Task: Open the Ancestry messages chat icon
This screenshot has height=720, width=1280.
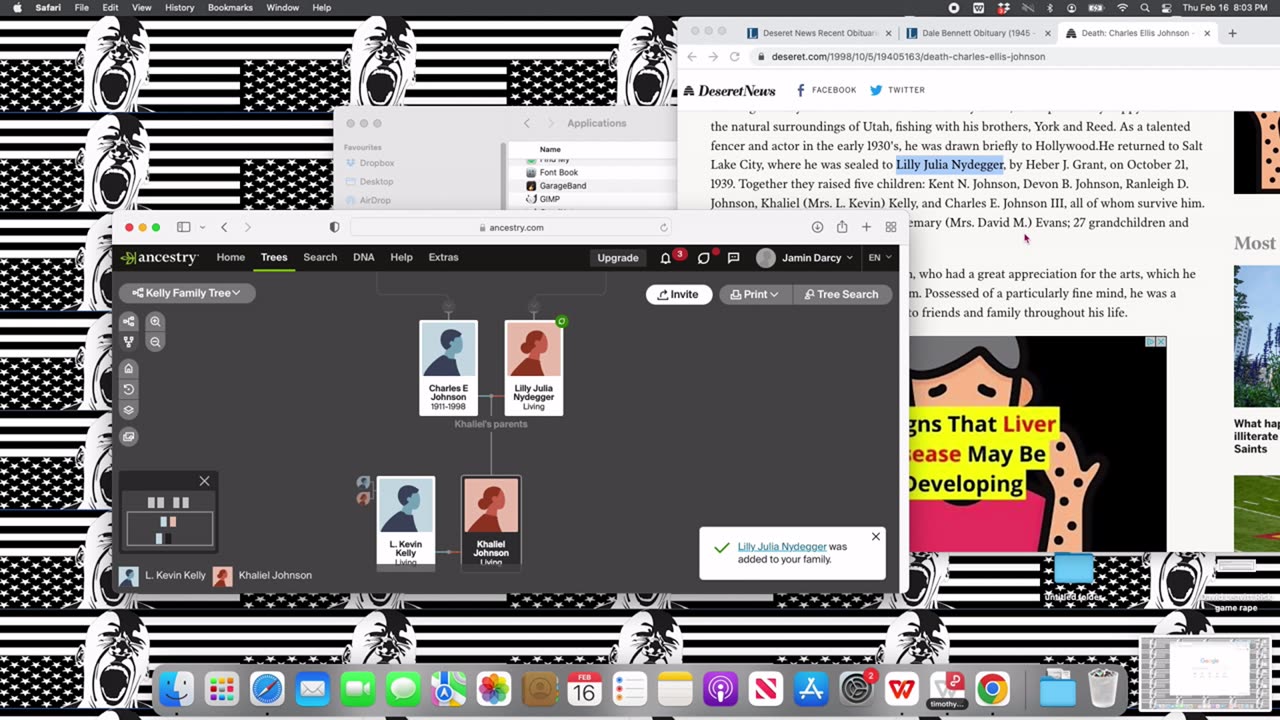Action: pos(733,258)
